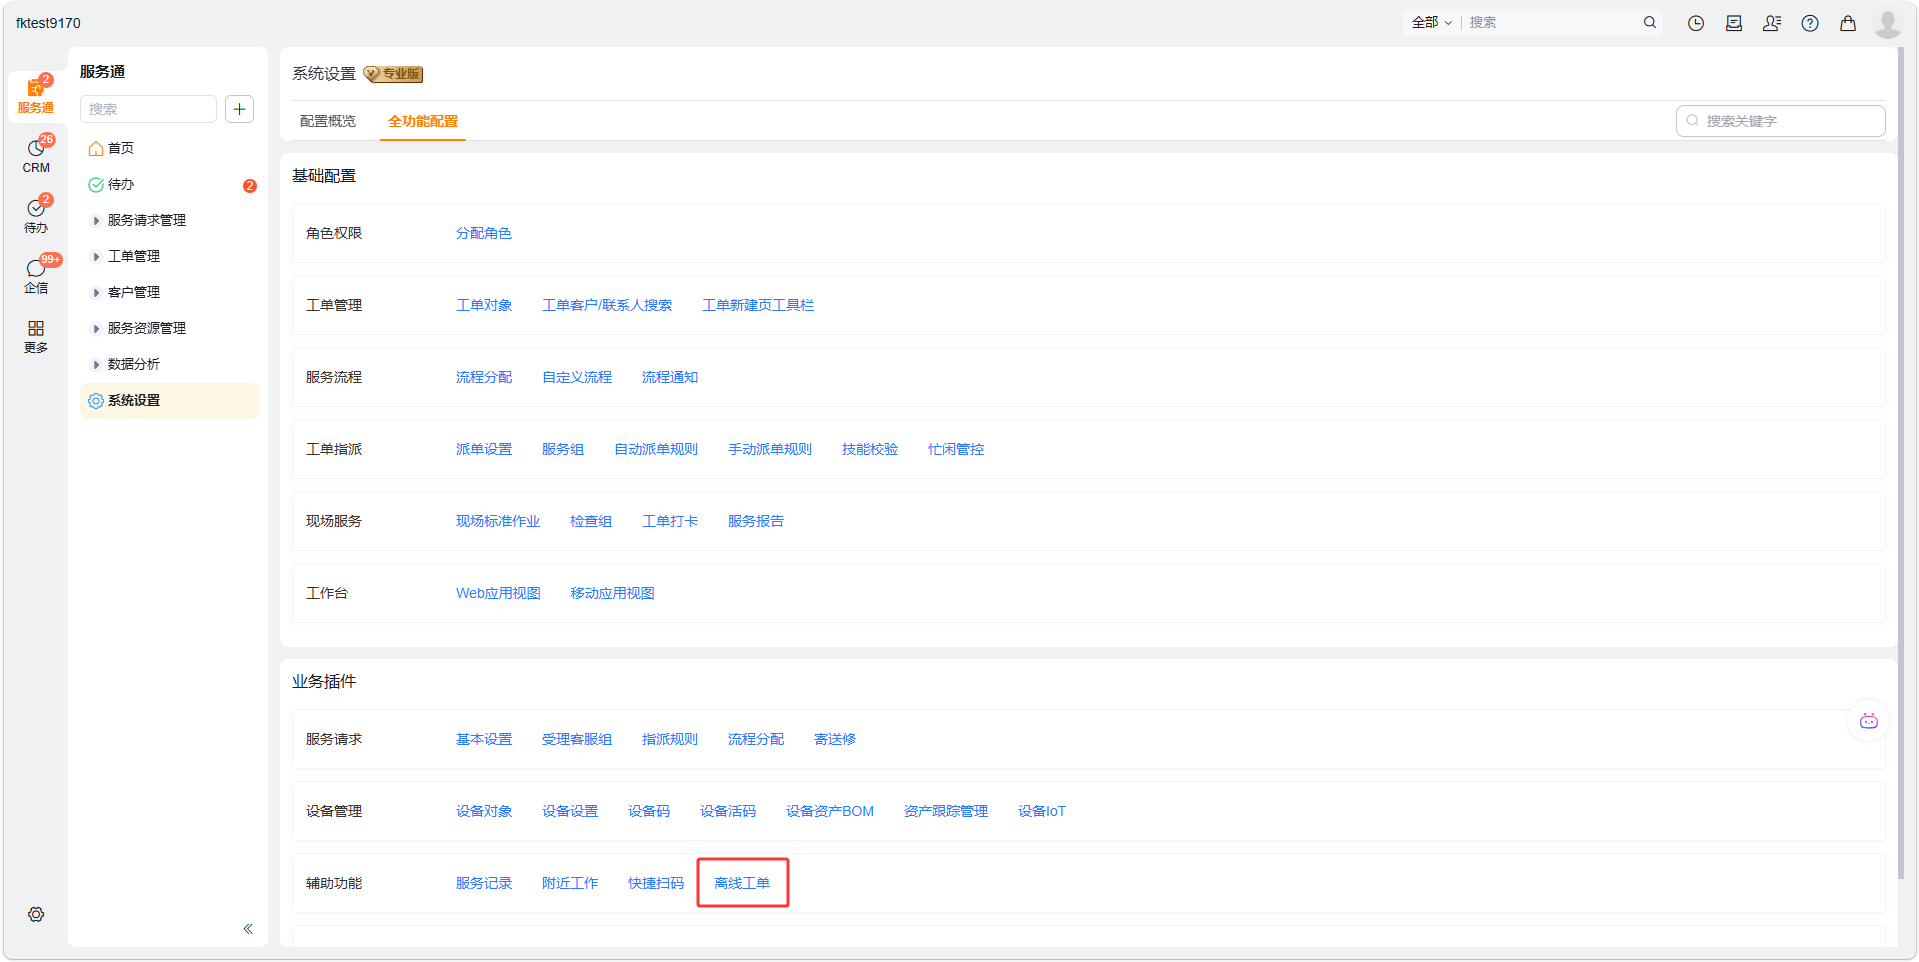Open the 指派规则 link
The width and height of the screenshot is (1919, 962).
[670, 739]
